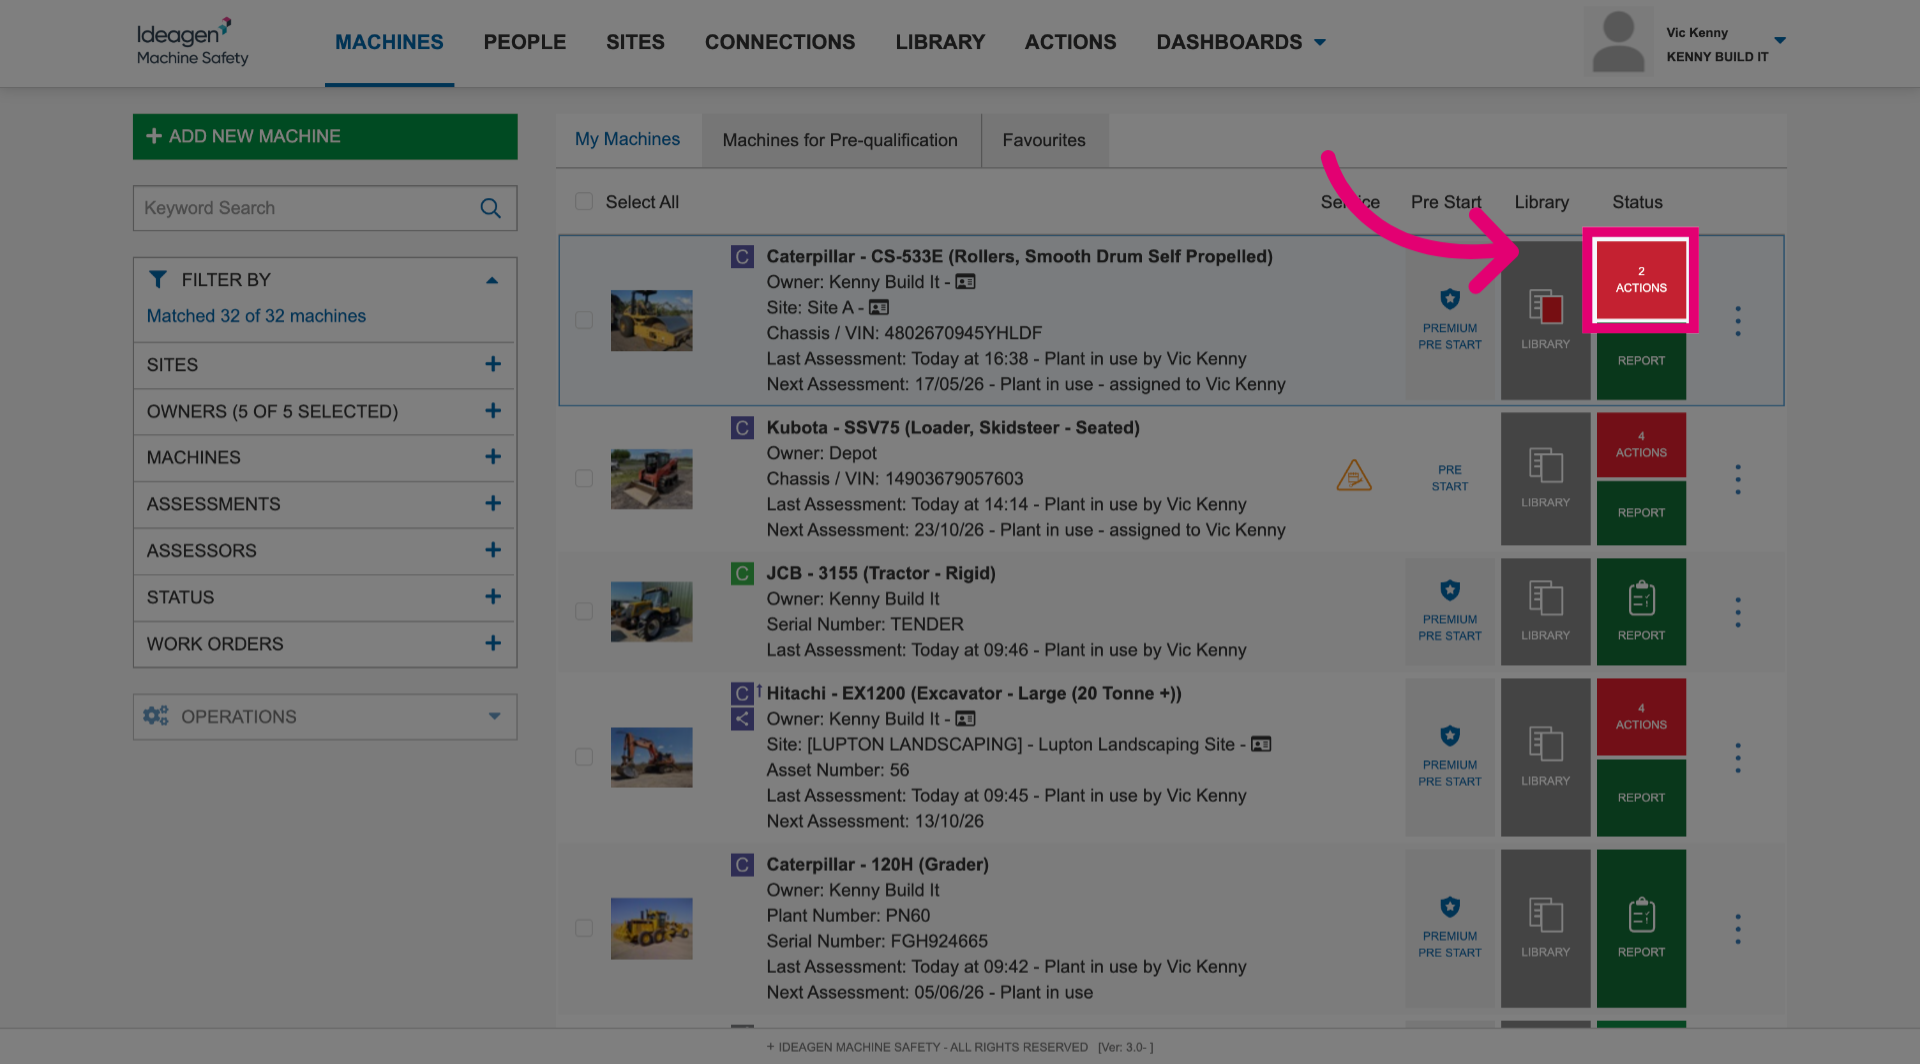Open more options for Caterpillar CS-533E
This screenshot has height=1064, width=1920.
point(1738,321)
